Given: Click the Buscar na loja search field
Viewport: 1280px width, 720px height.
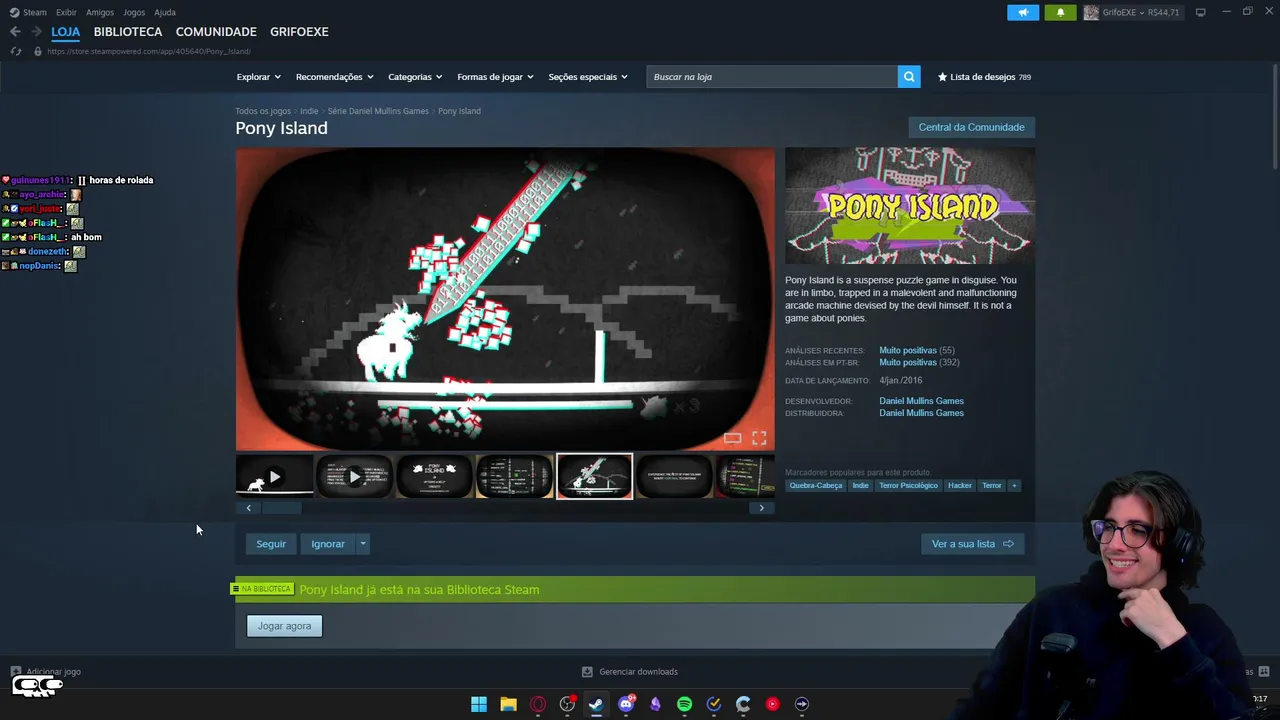Looking at the screenshot, I should coord(772,77).
